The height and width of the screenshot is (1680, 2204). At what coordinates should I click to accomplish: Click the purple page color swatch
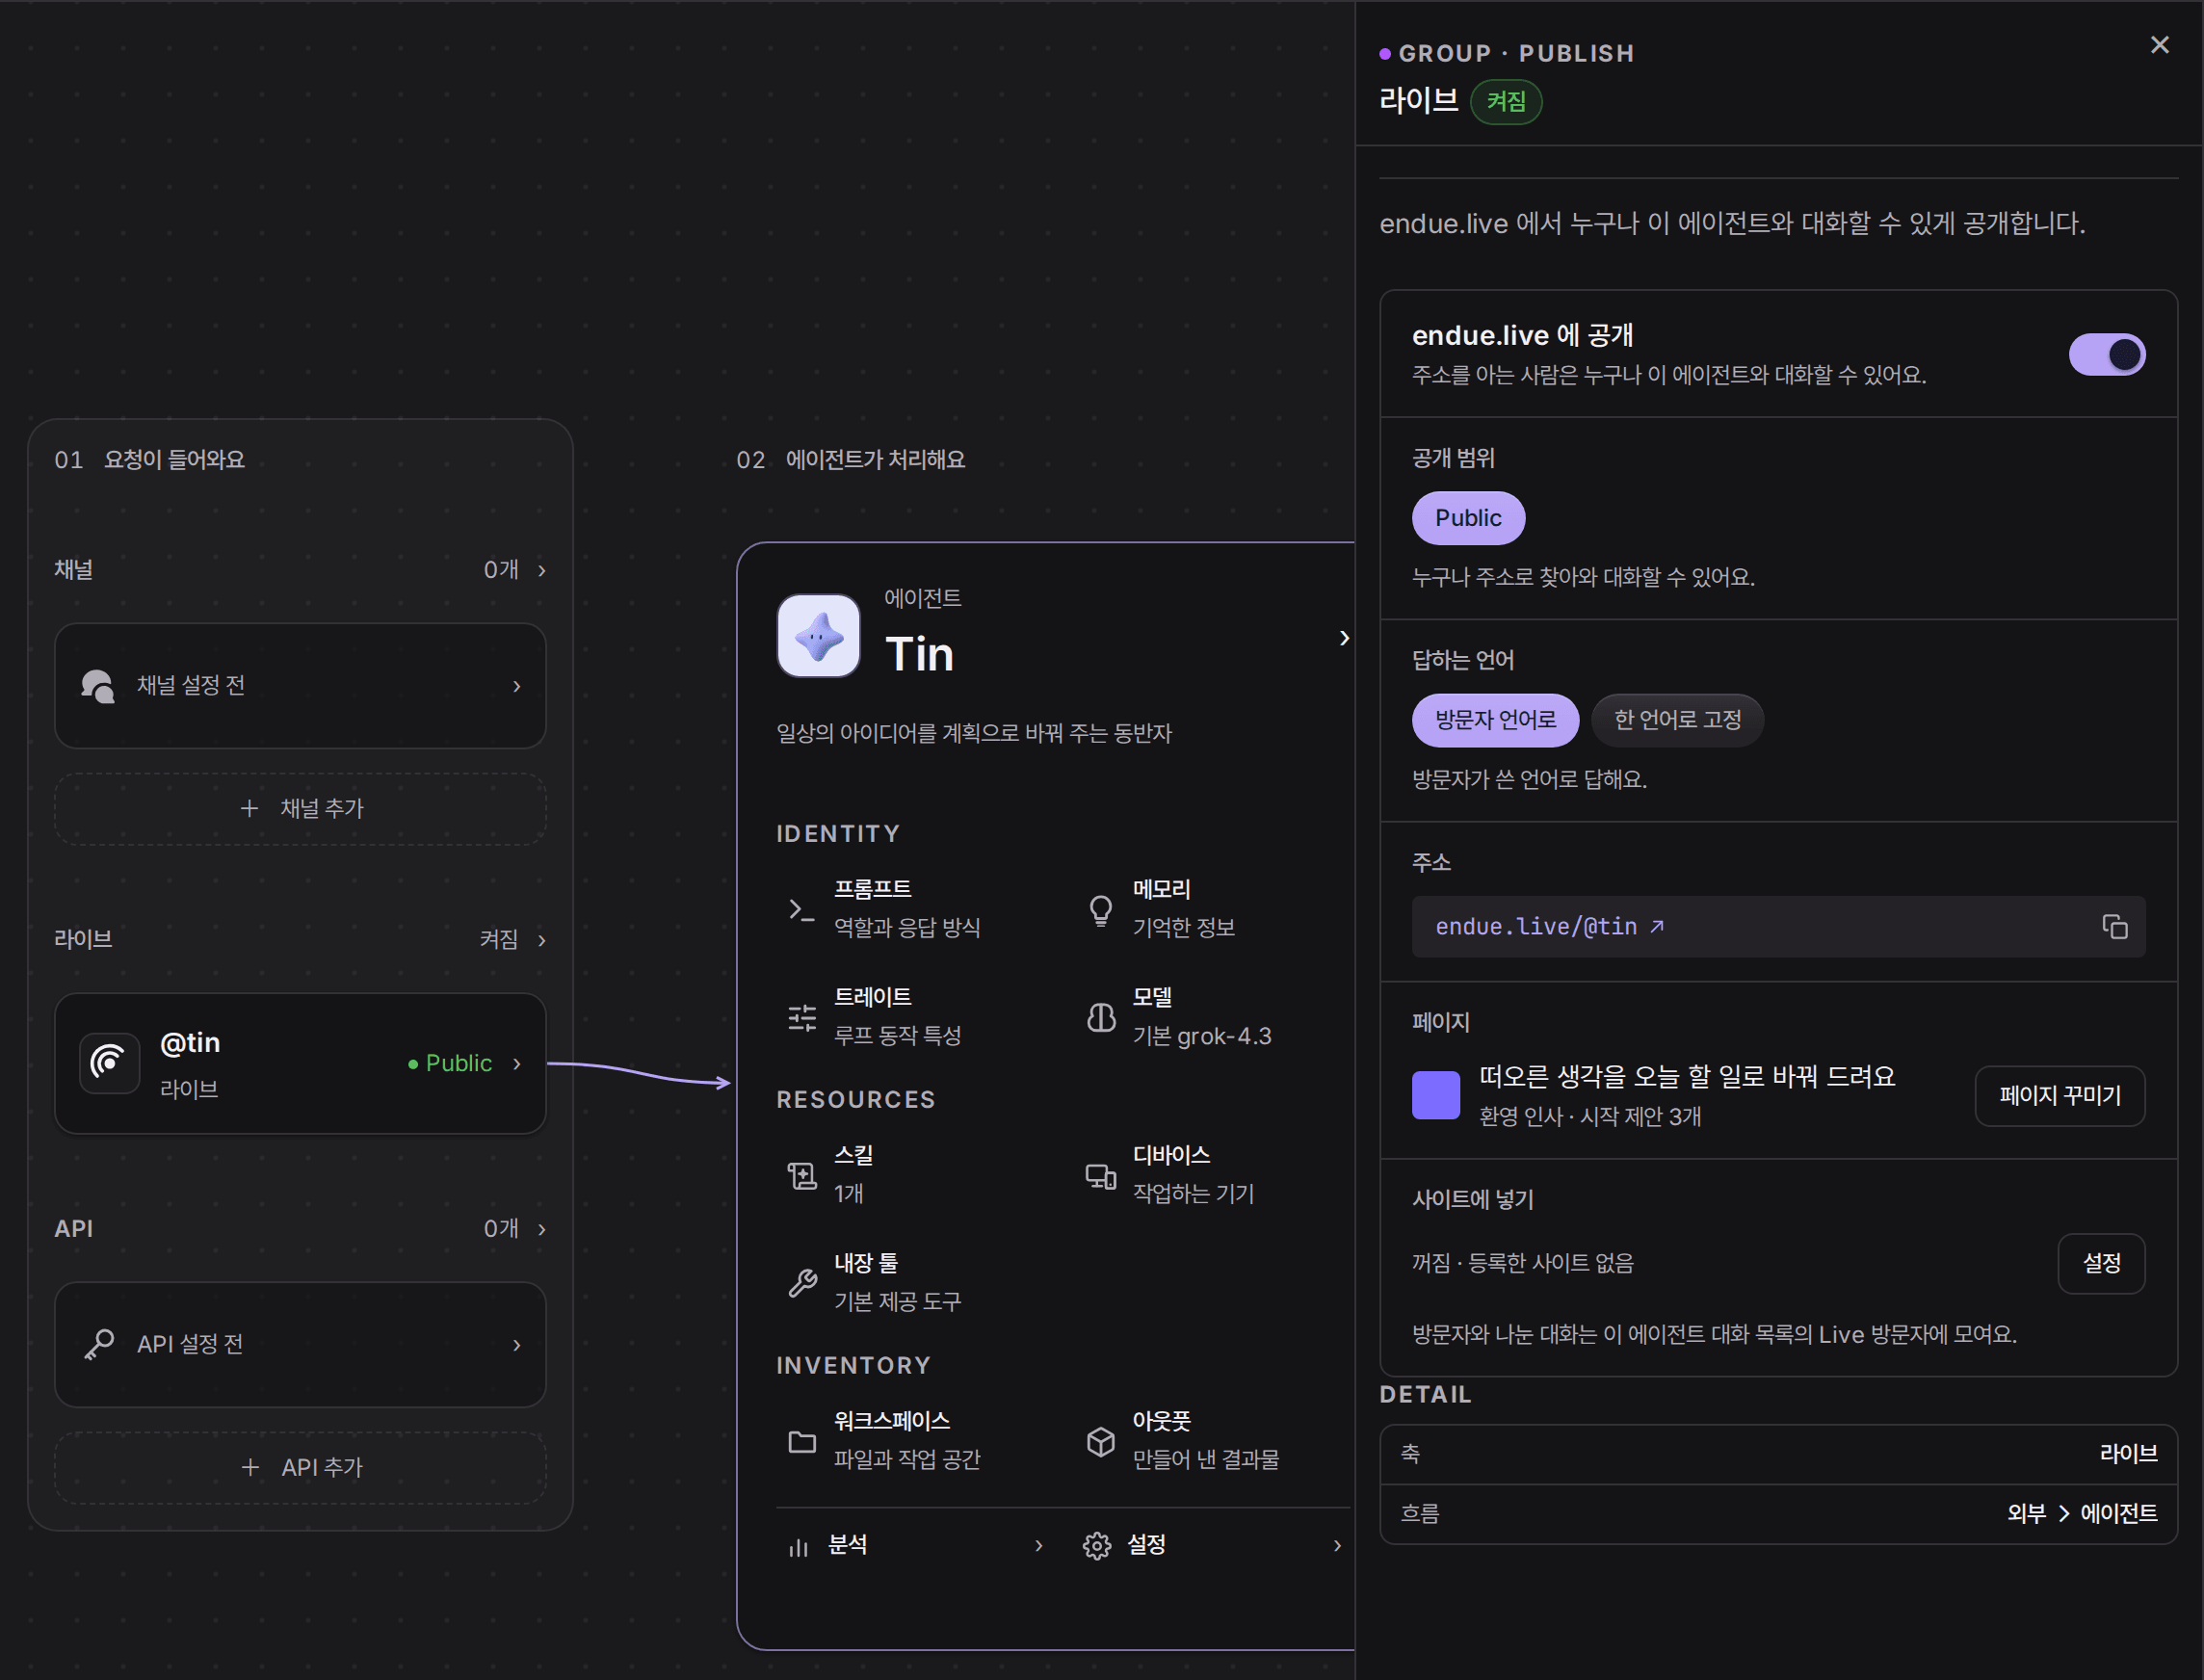pos(1435,1095)
